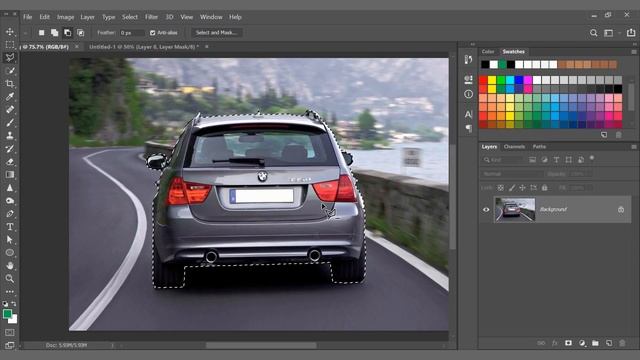Pick the red swatch in Swatches panel

pyautogui.click(x=483, y=80)
